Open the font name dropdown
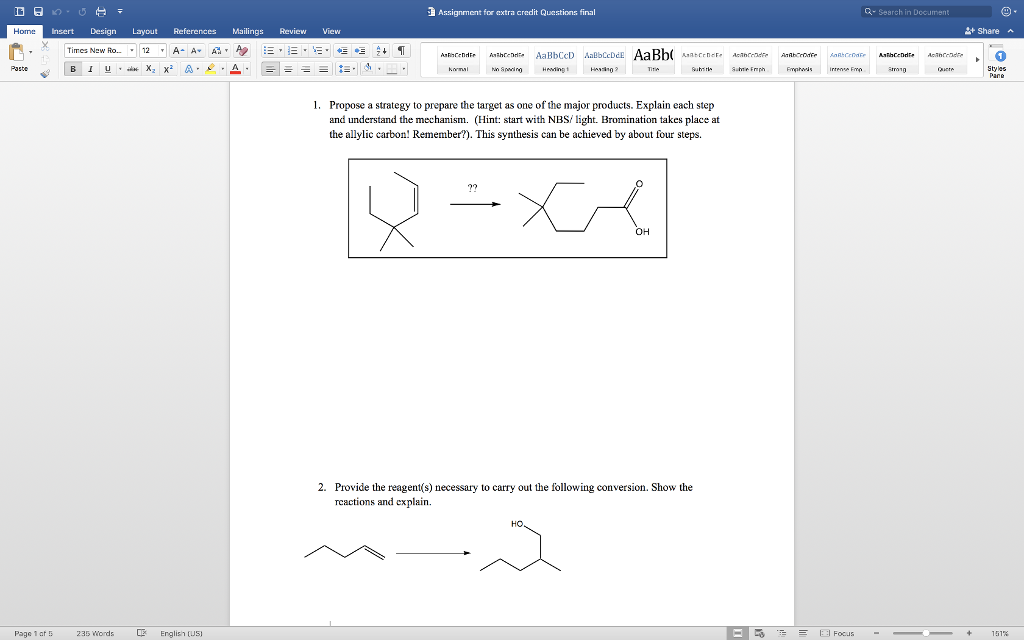The height and width of the screenshot is (640, 1024). (130, 50)
